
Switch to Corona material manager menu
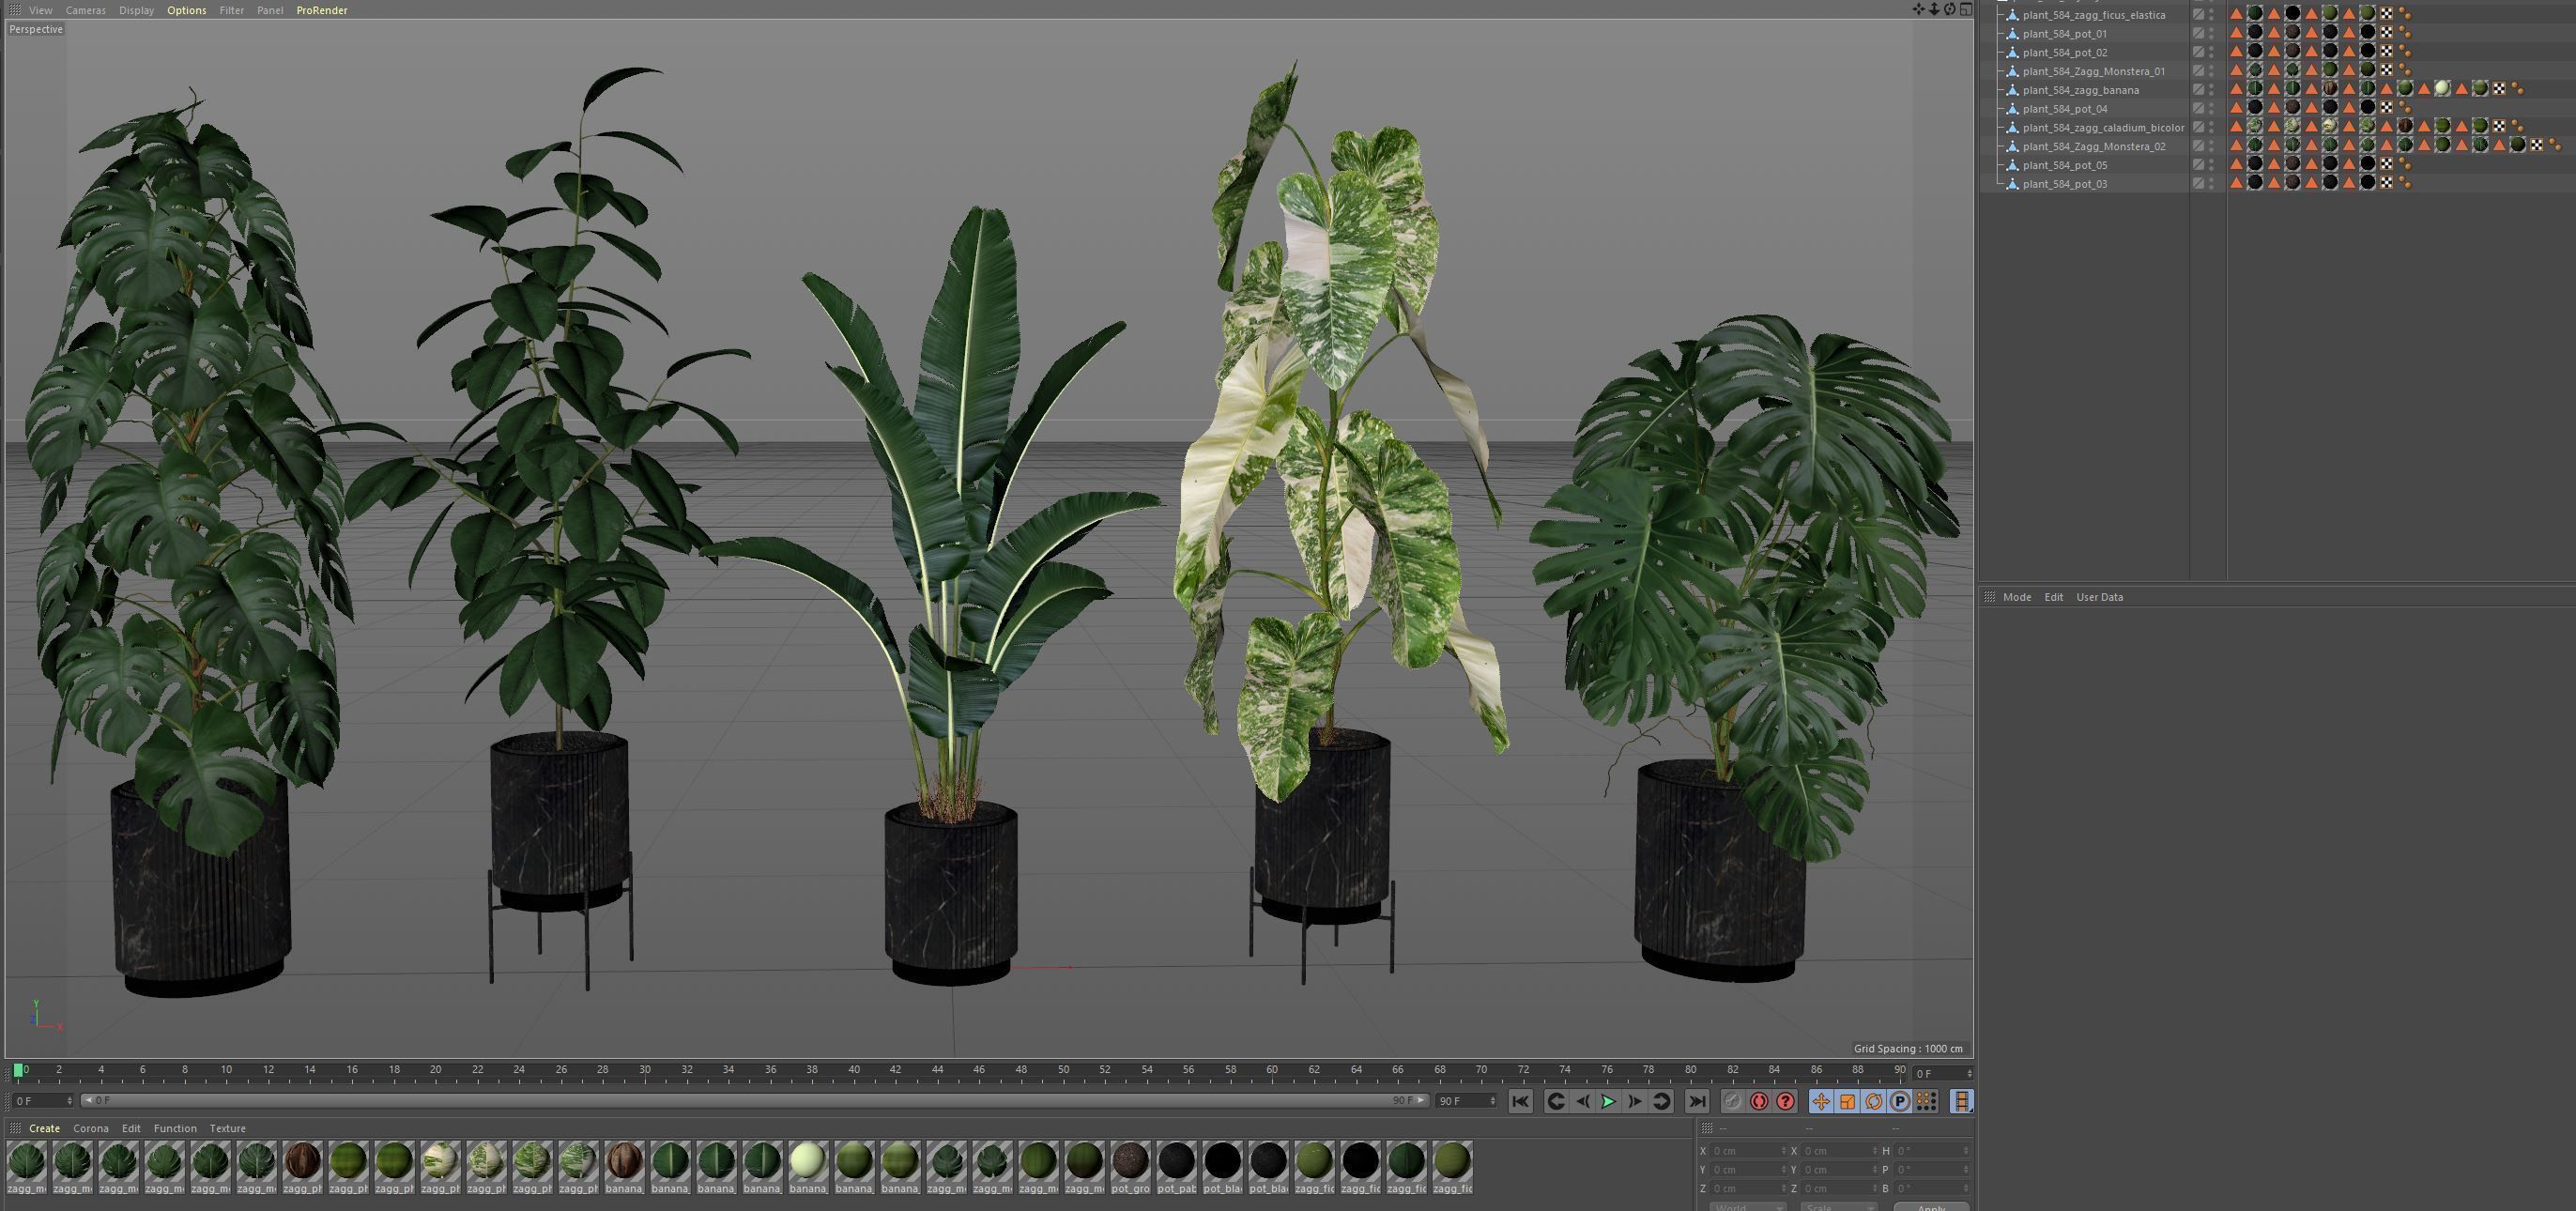click(x=90, y=1128)
